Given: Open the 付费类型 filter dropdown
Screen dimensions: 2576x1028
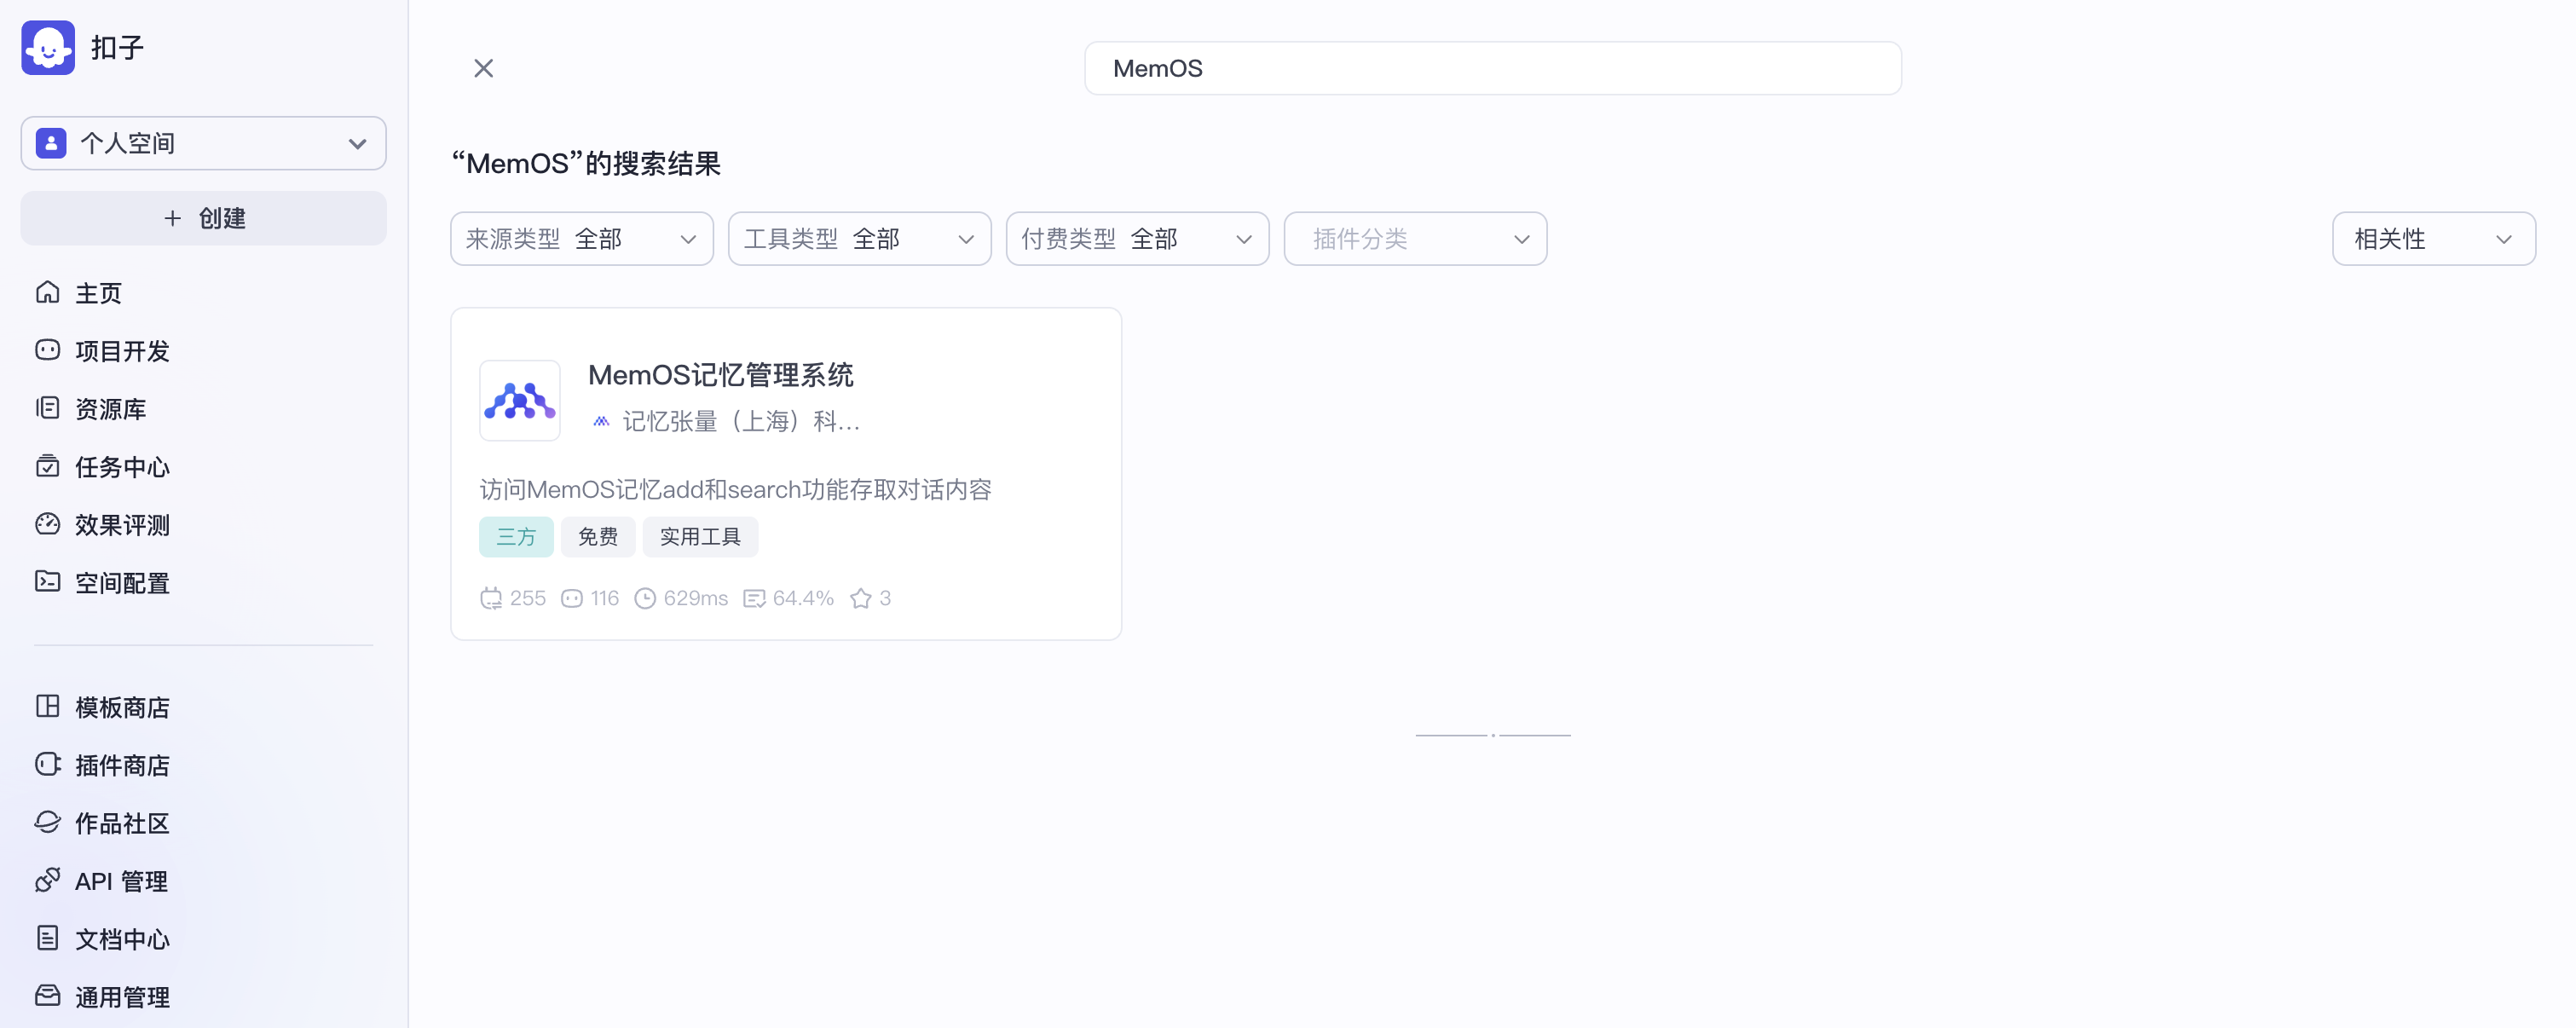Looking at the screenshot, I should click(1137, 239).
